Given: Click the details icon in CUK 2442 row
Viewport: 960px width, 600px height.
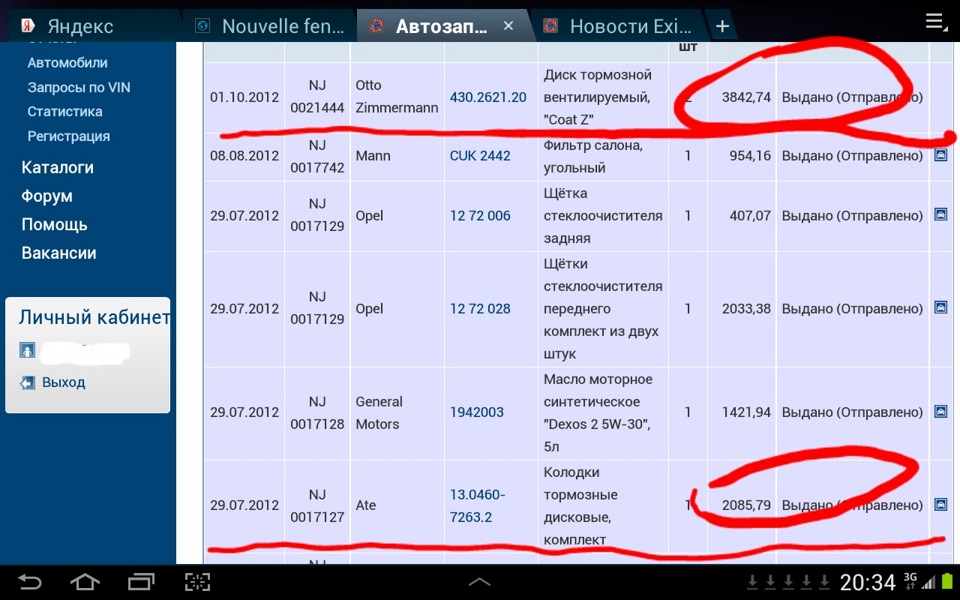Looking at the screenshot, I should [941, 155].
